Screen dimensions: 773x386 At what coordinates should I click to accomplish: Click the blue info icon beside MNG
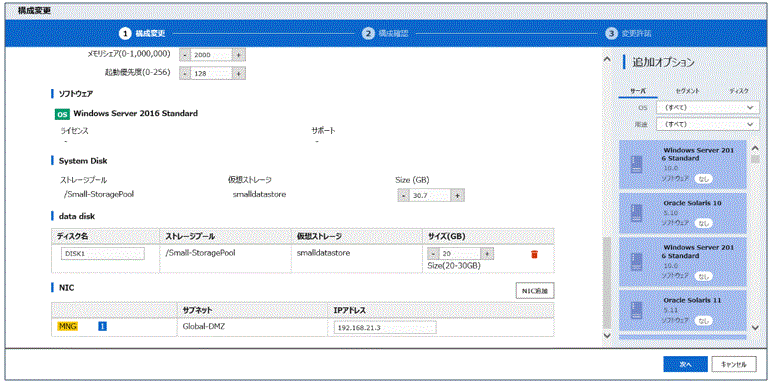point(102,326)
